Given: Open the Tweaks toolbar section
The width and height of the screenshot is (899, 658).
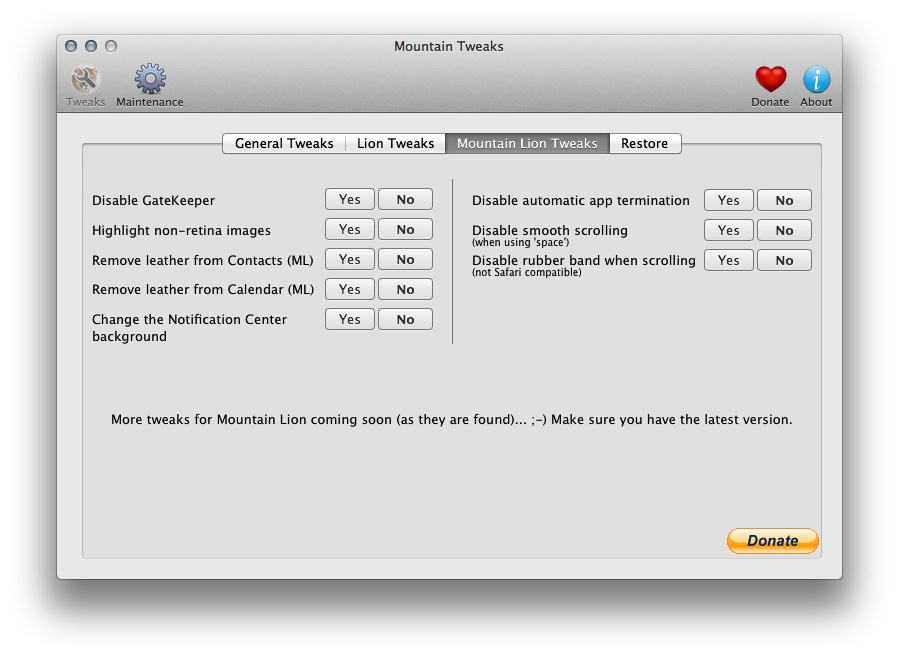Looking at the screenshot, I should pos(85,86).
